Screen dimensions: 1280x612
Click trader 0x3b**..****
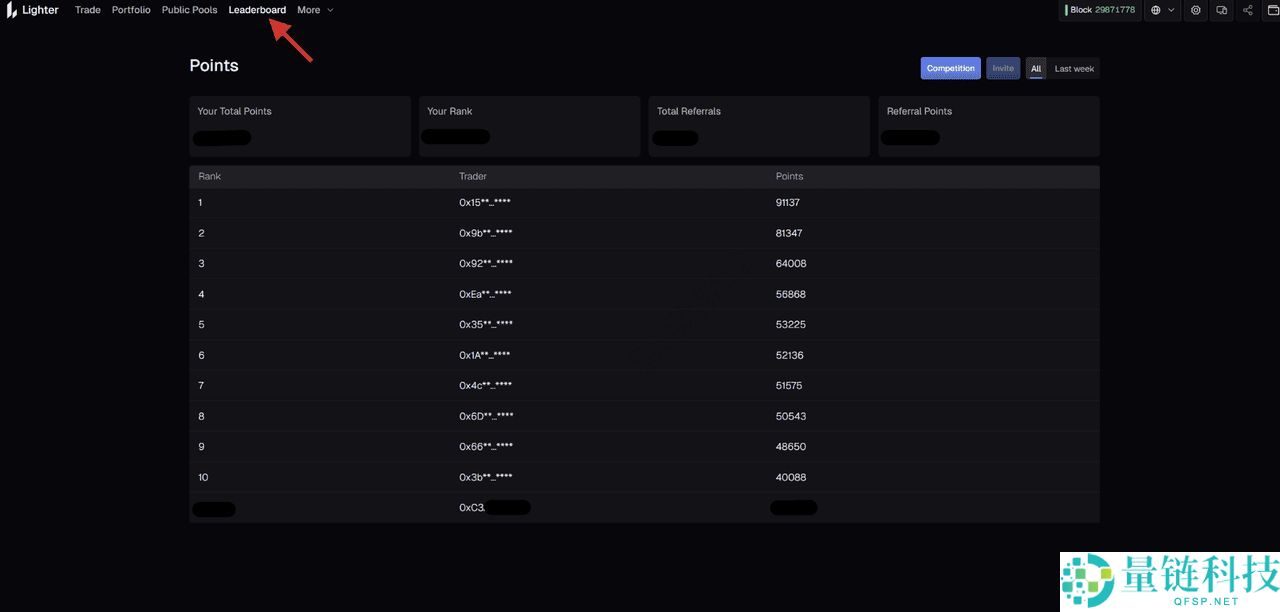(486, 477)
